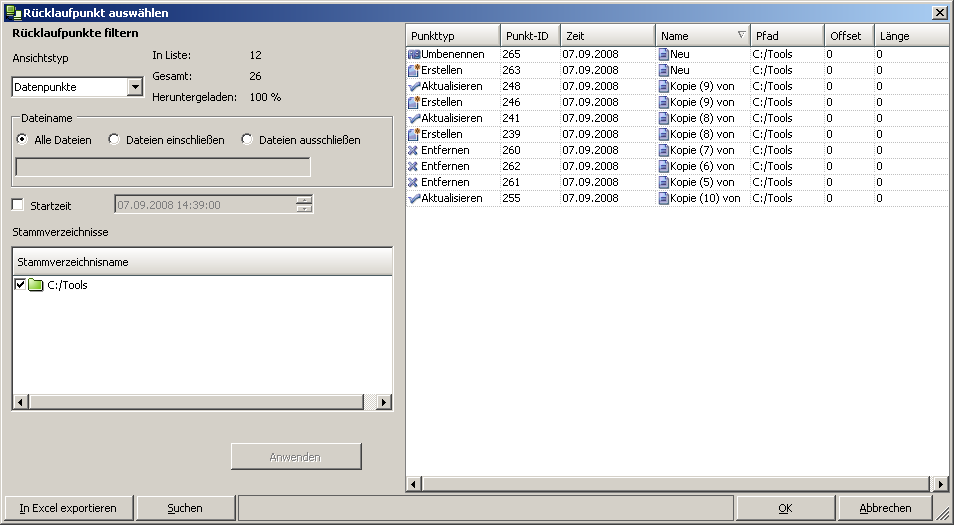Select the Punkt-ID cell 260
The image size is (954, 525).
(x=530, y=150)
